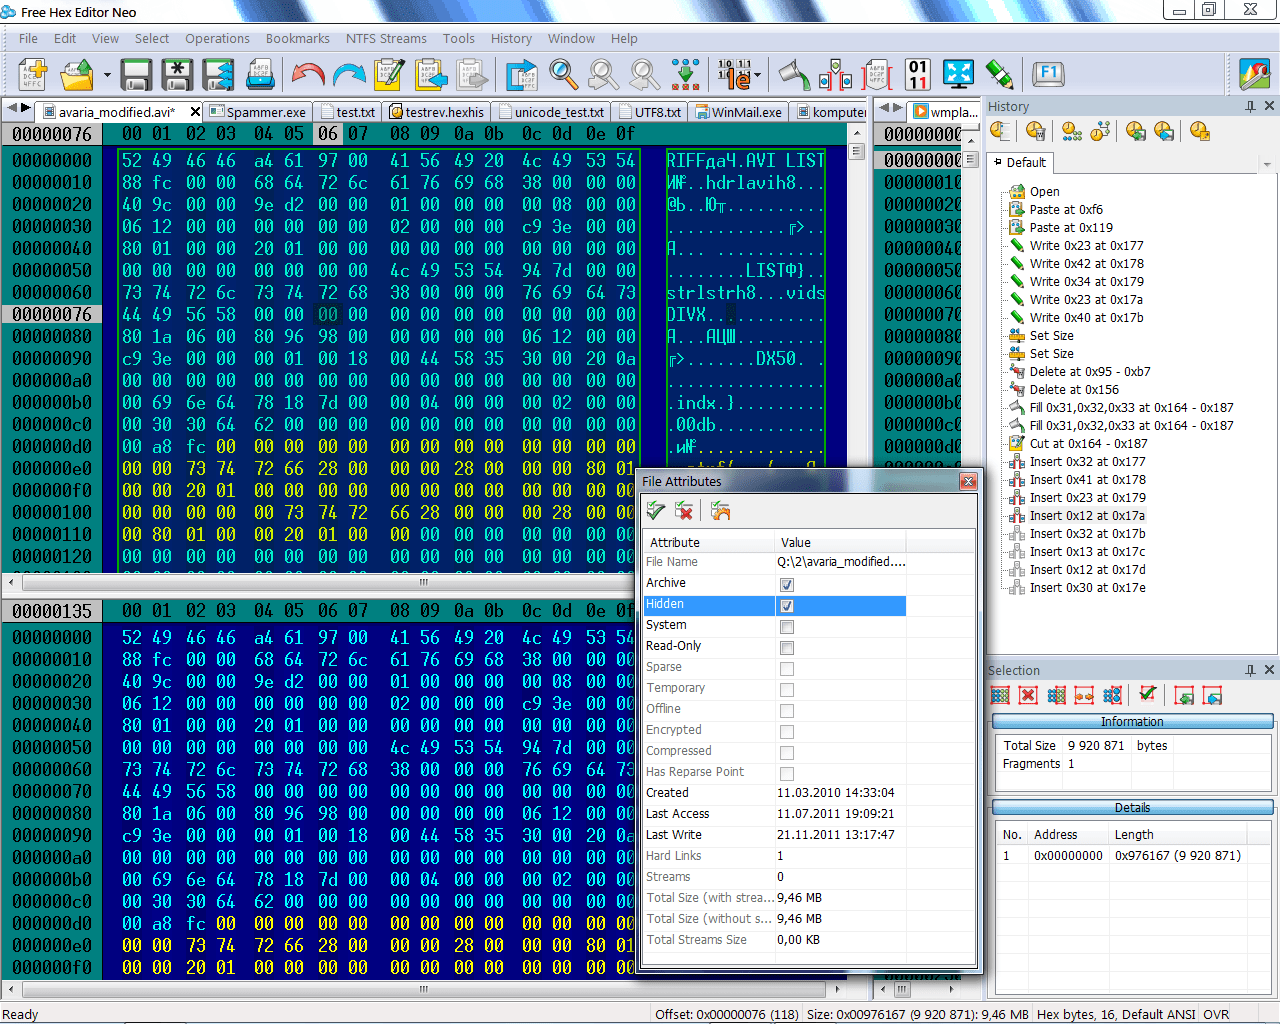1280x1024 pixels.
Task: Click the Save As floppy with asterisk icon
Action: tap(177, 74)
